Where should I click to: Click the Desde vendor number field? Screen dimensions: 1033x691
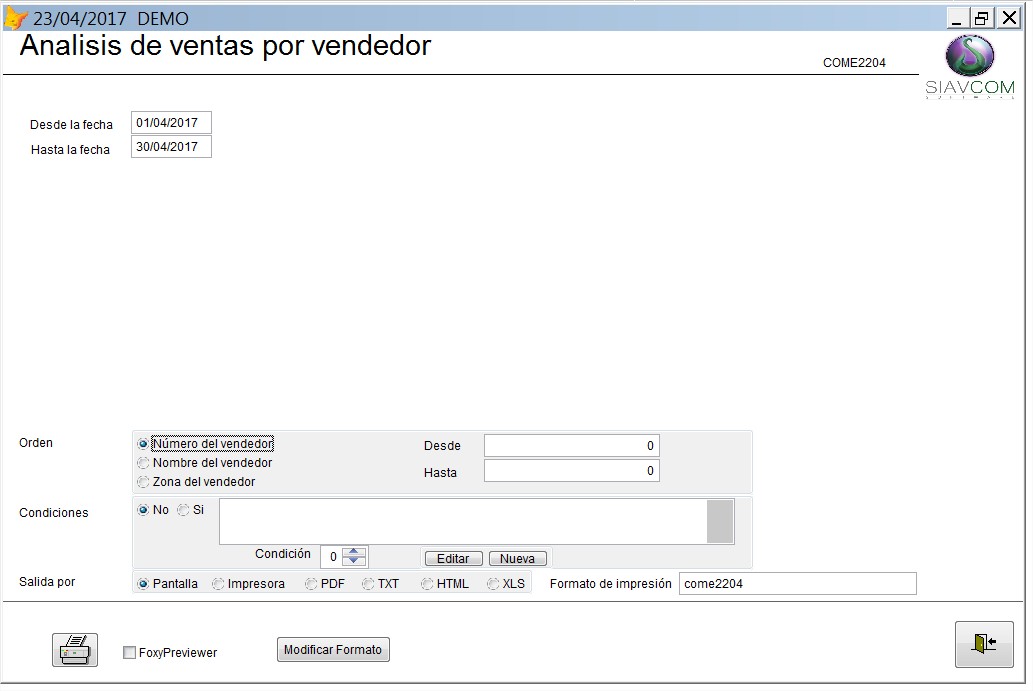coord(571,446)
